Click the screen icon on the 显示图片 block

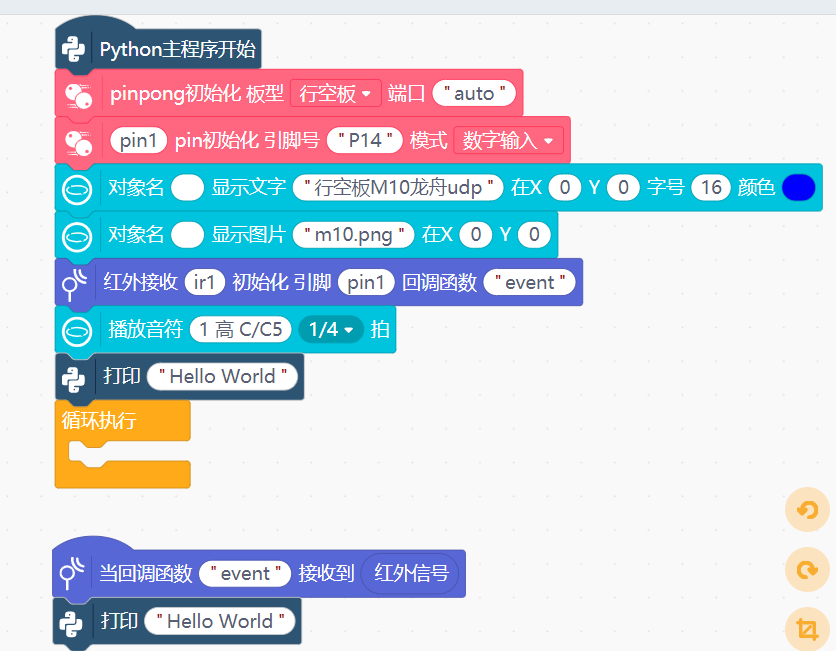(77, 237)
